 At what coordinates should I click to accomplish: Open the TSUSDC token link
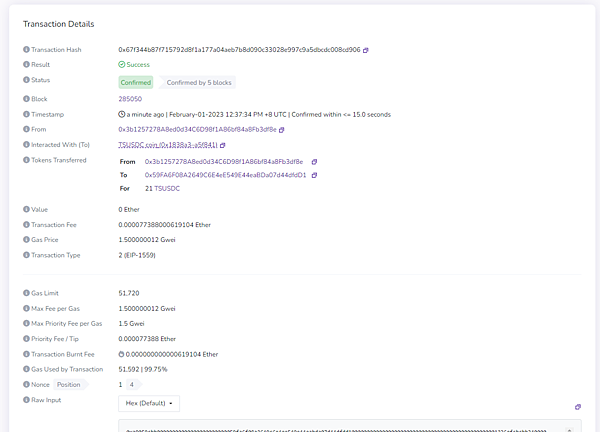[x=167, y=188]
